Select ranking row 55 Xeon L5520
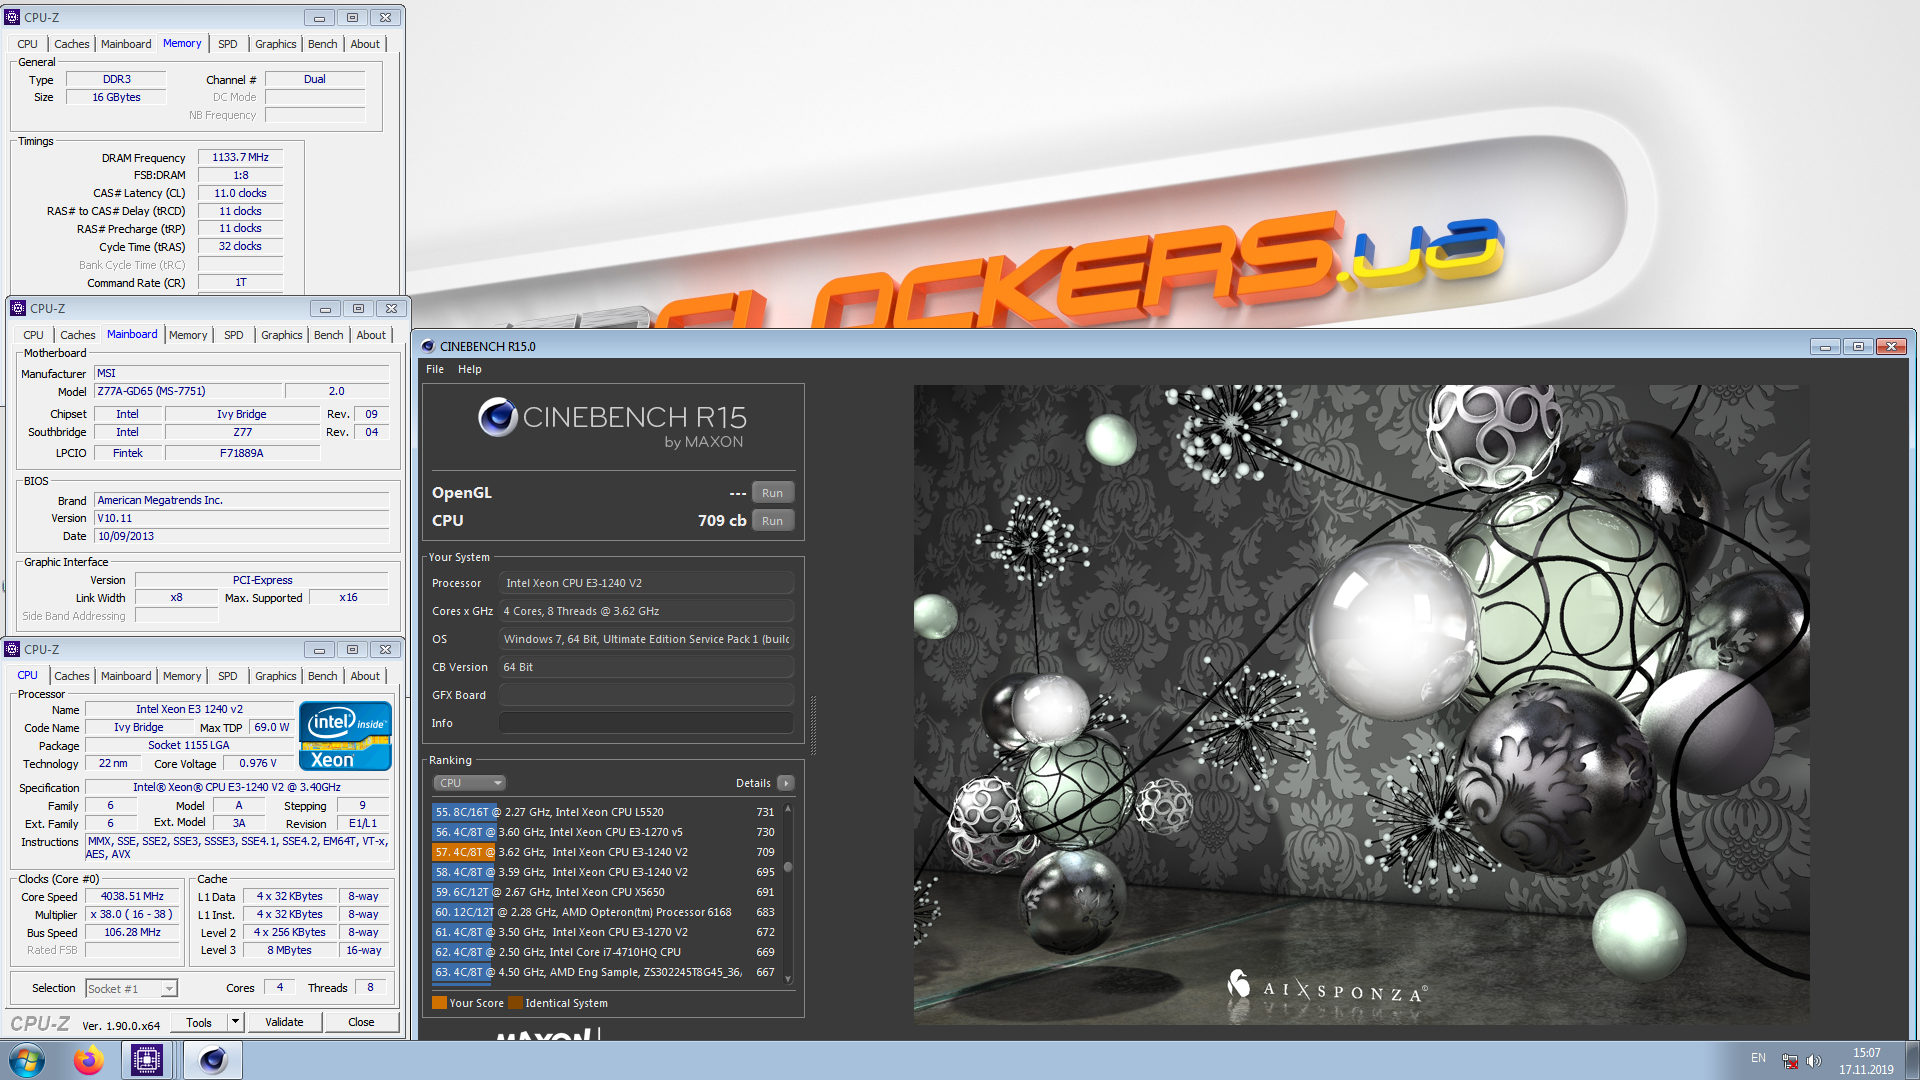 (x=605, y=812)
